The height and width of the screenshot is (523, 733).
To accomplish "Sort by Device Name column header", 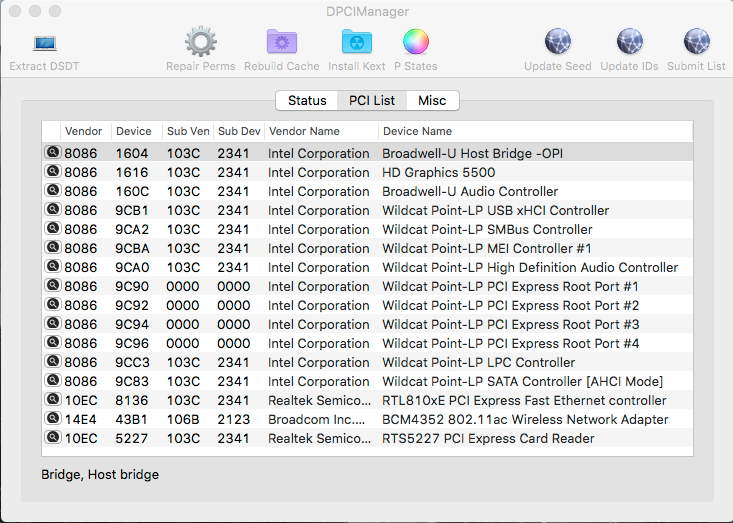I will point(535,131).
